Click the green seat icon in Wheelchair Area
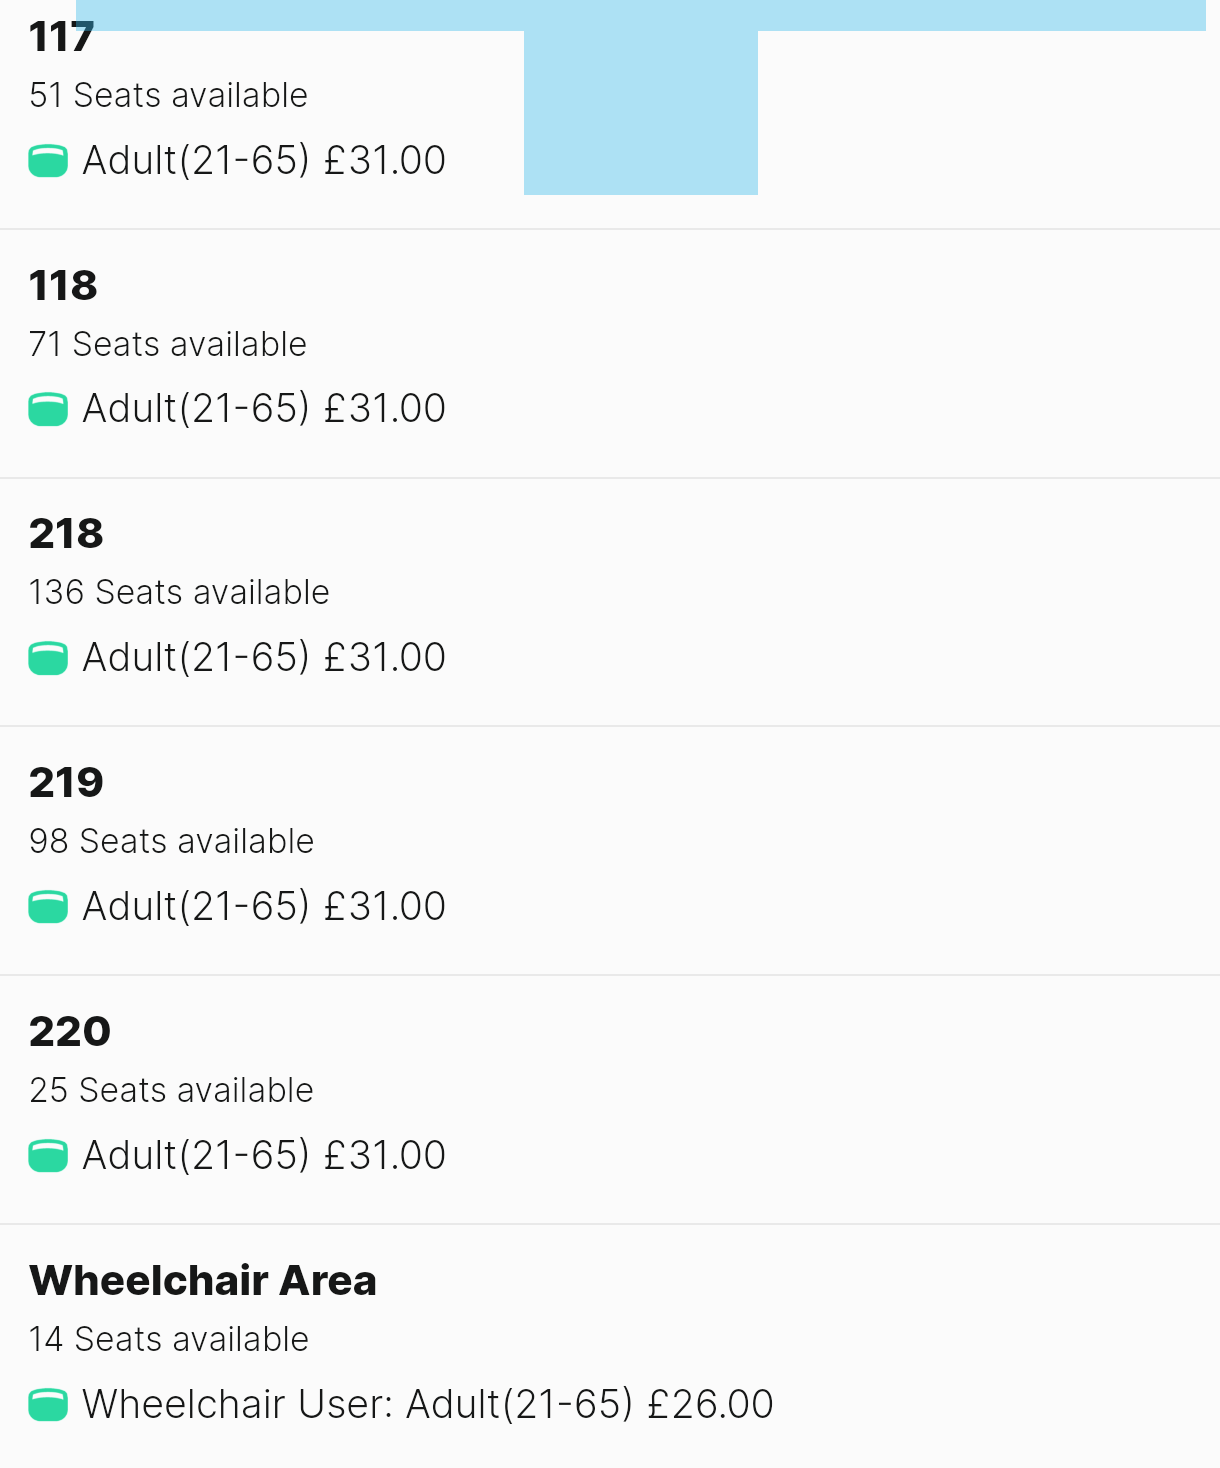1220x1468 pixels. point(48,1404)
